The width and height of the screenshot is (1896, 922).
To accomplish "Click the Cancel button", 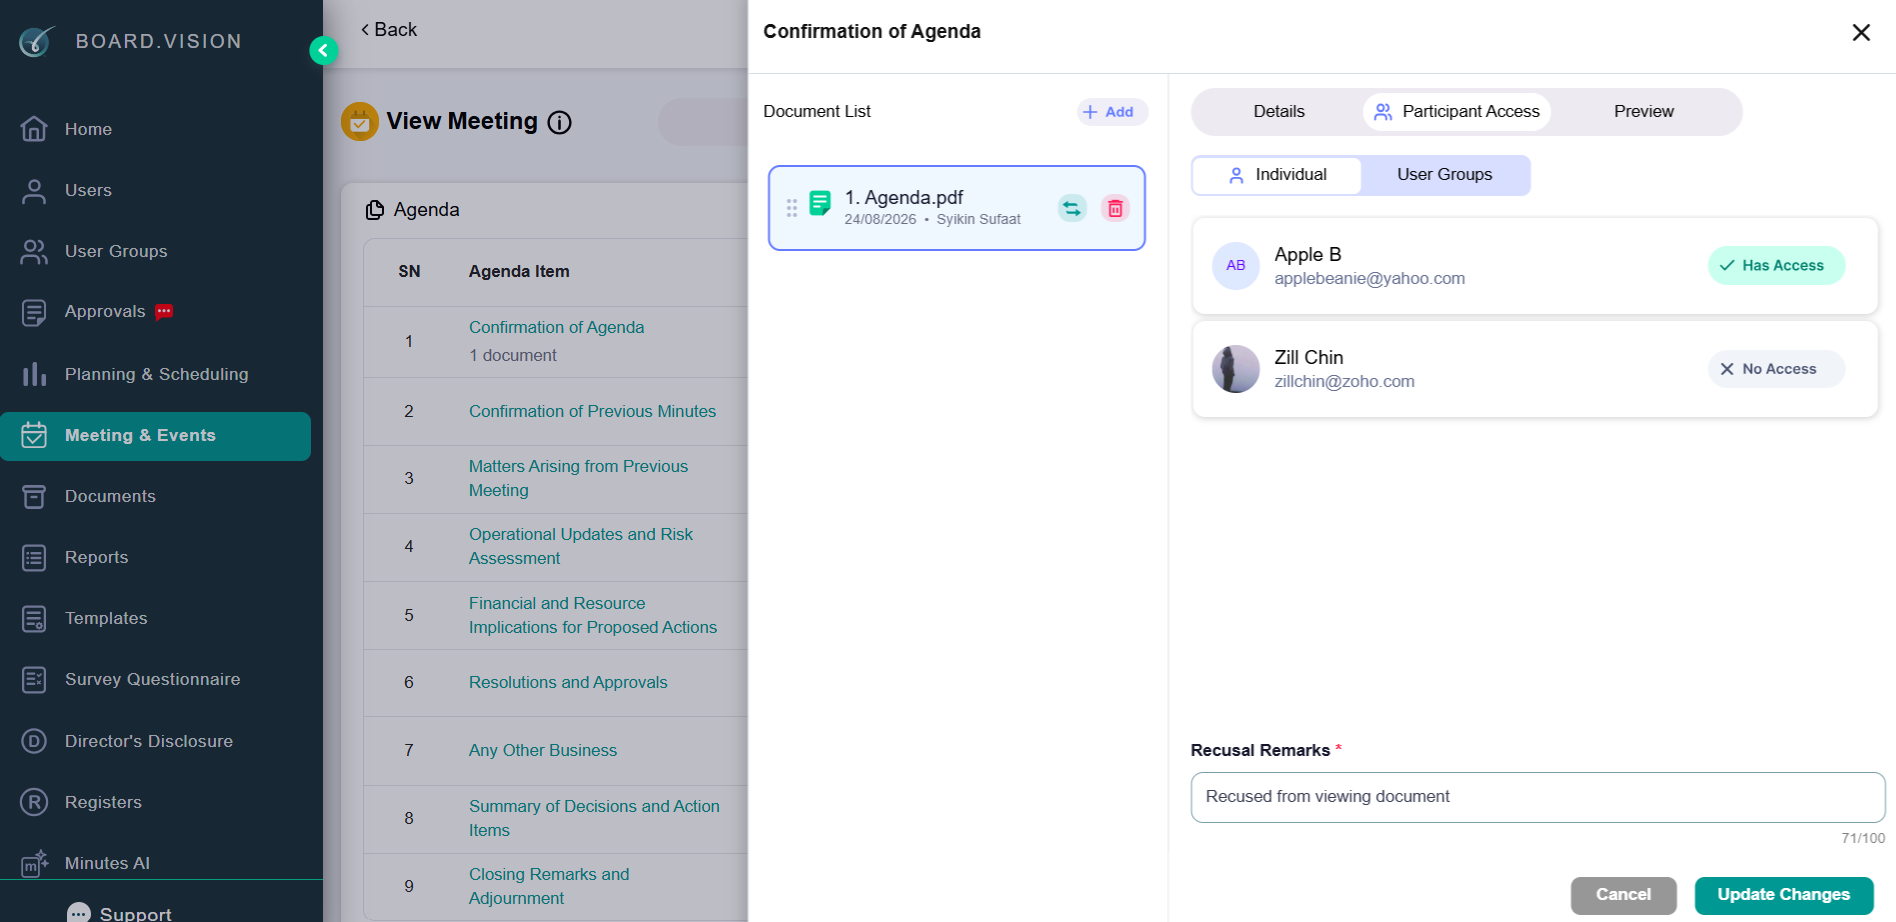I will coord(1623,895).
